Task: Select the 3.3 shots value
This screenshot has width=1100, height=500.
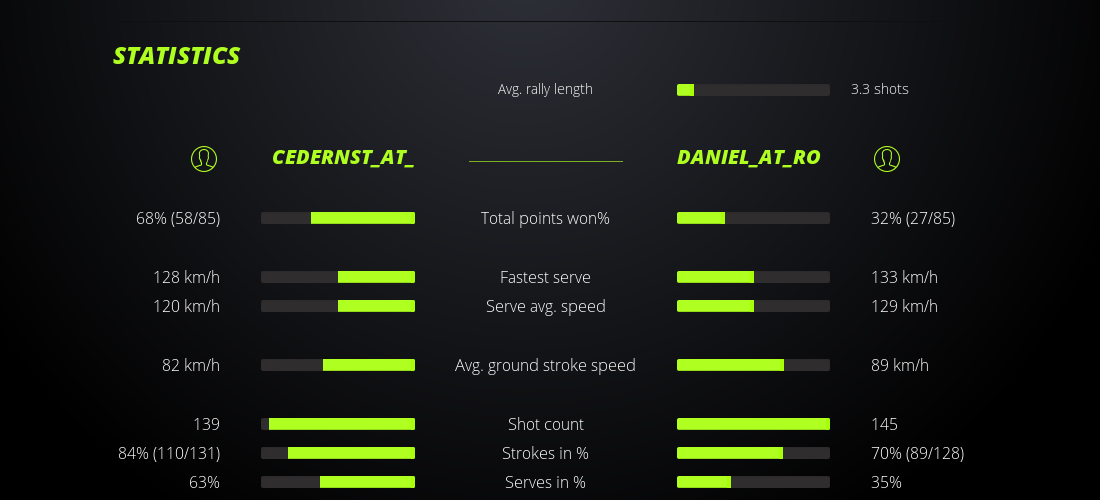Action: click(879, 89)
